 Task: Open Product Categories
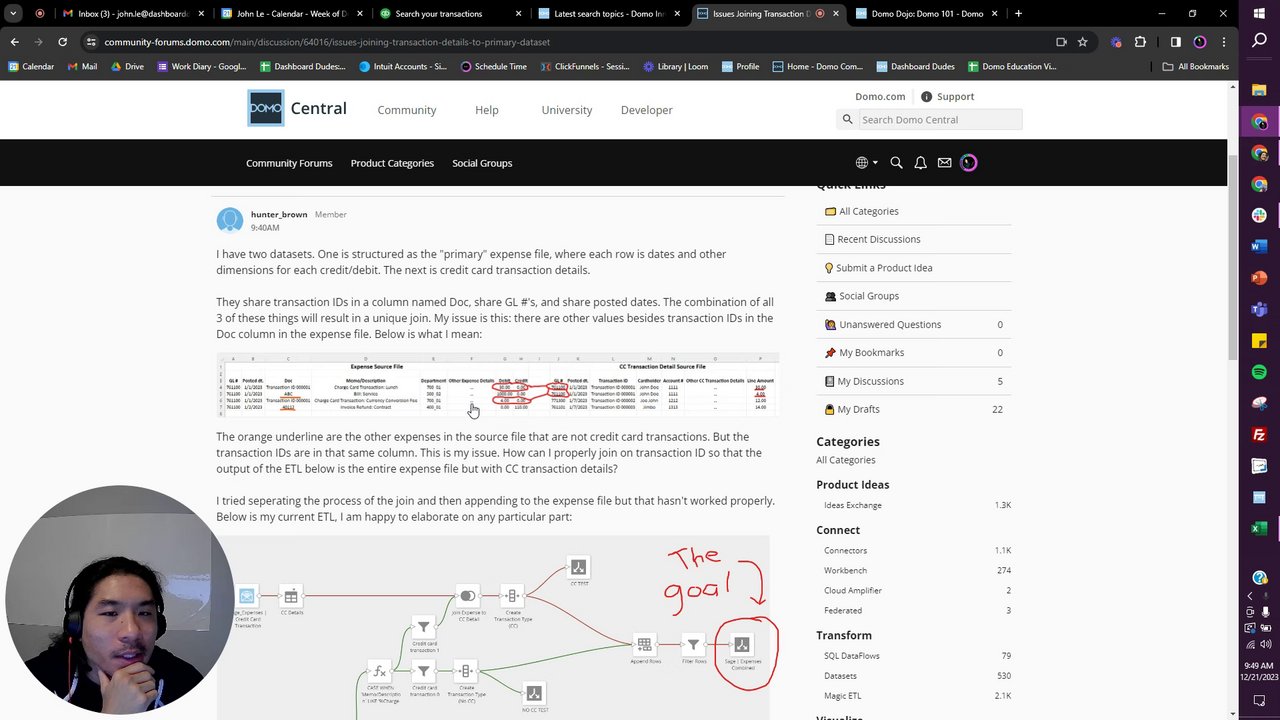(392, 163)
